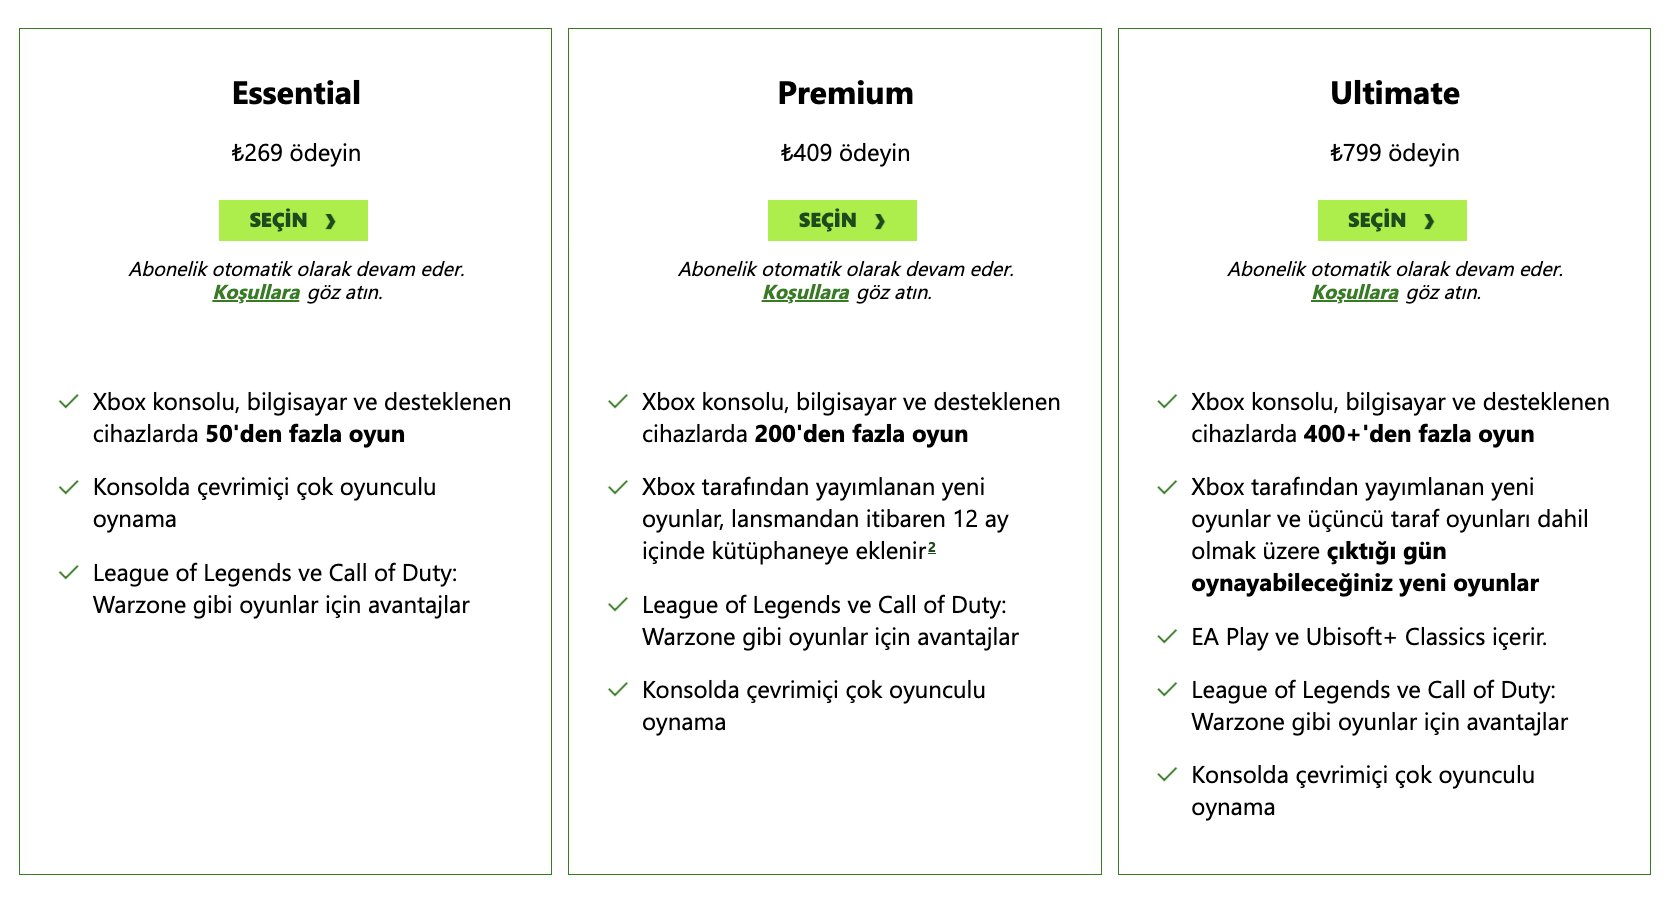Click checkmark beside Essential online multiplayer feature

(68, 487)
